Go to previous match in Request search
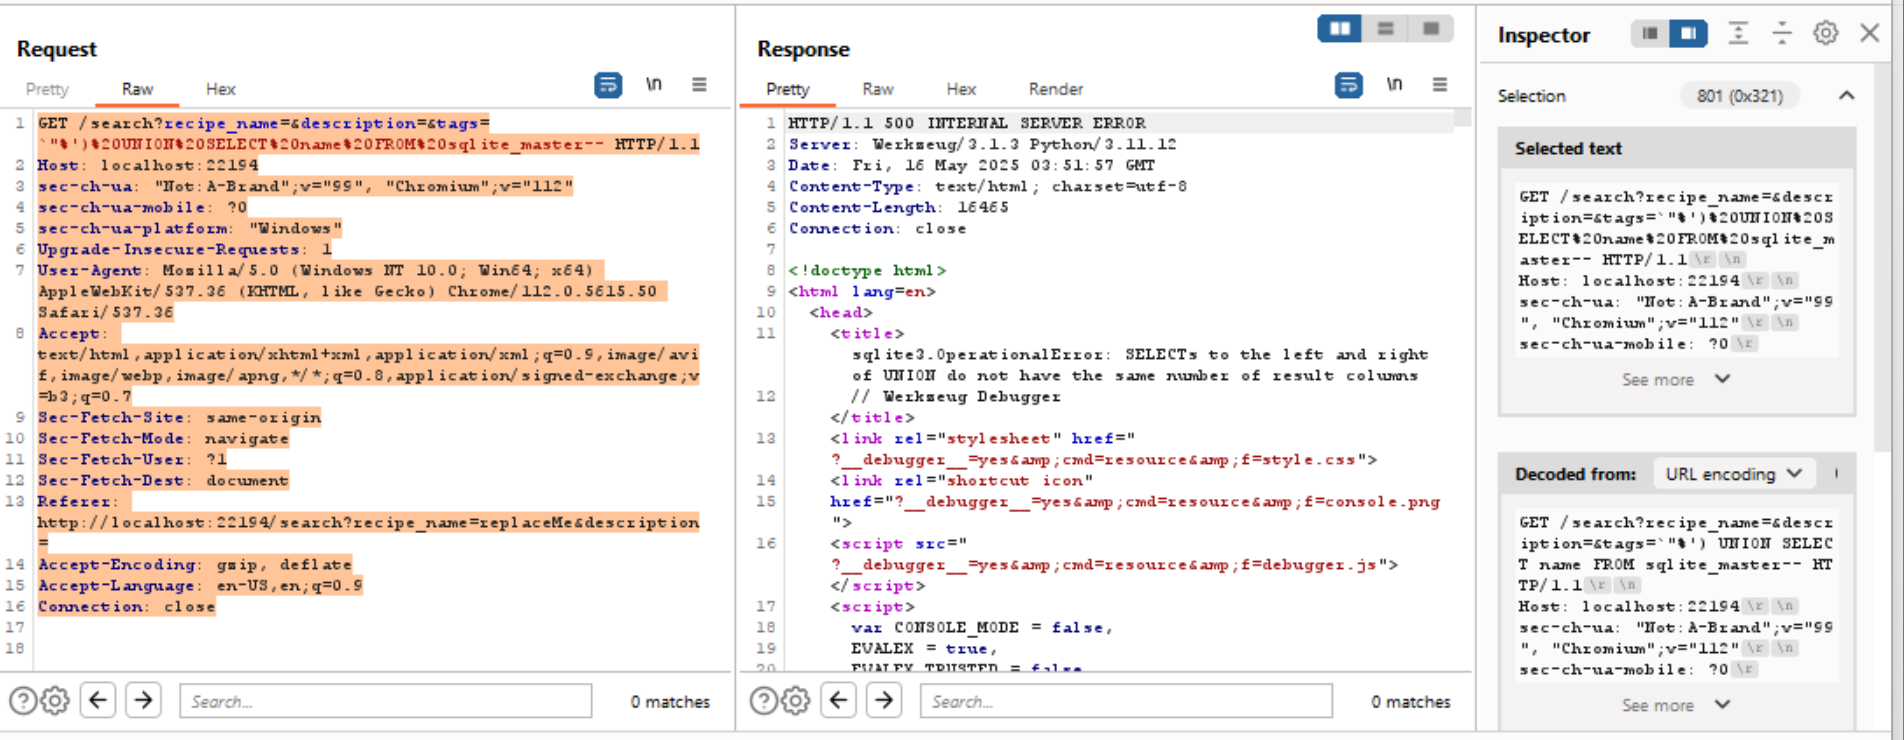This screenshot has width=1904, height=740. click(98, 700)
